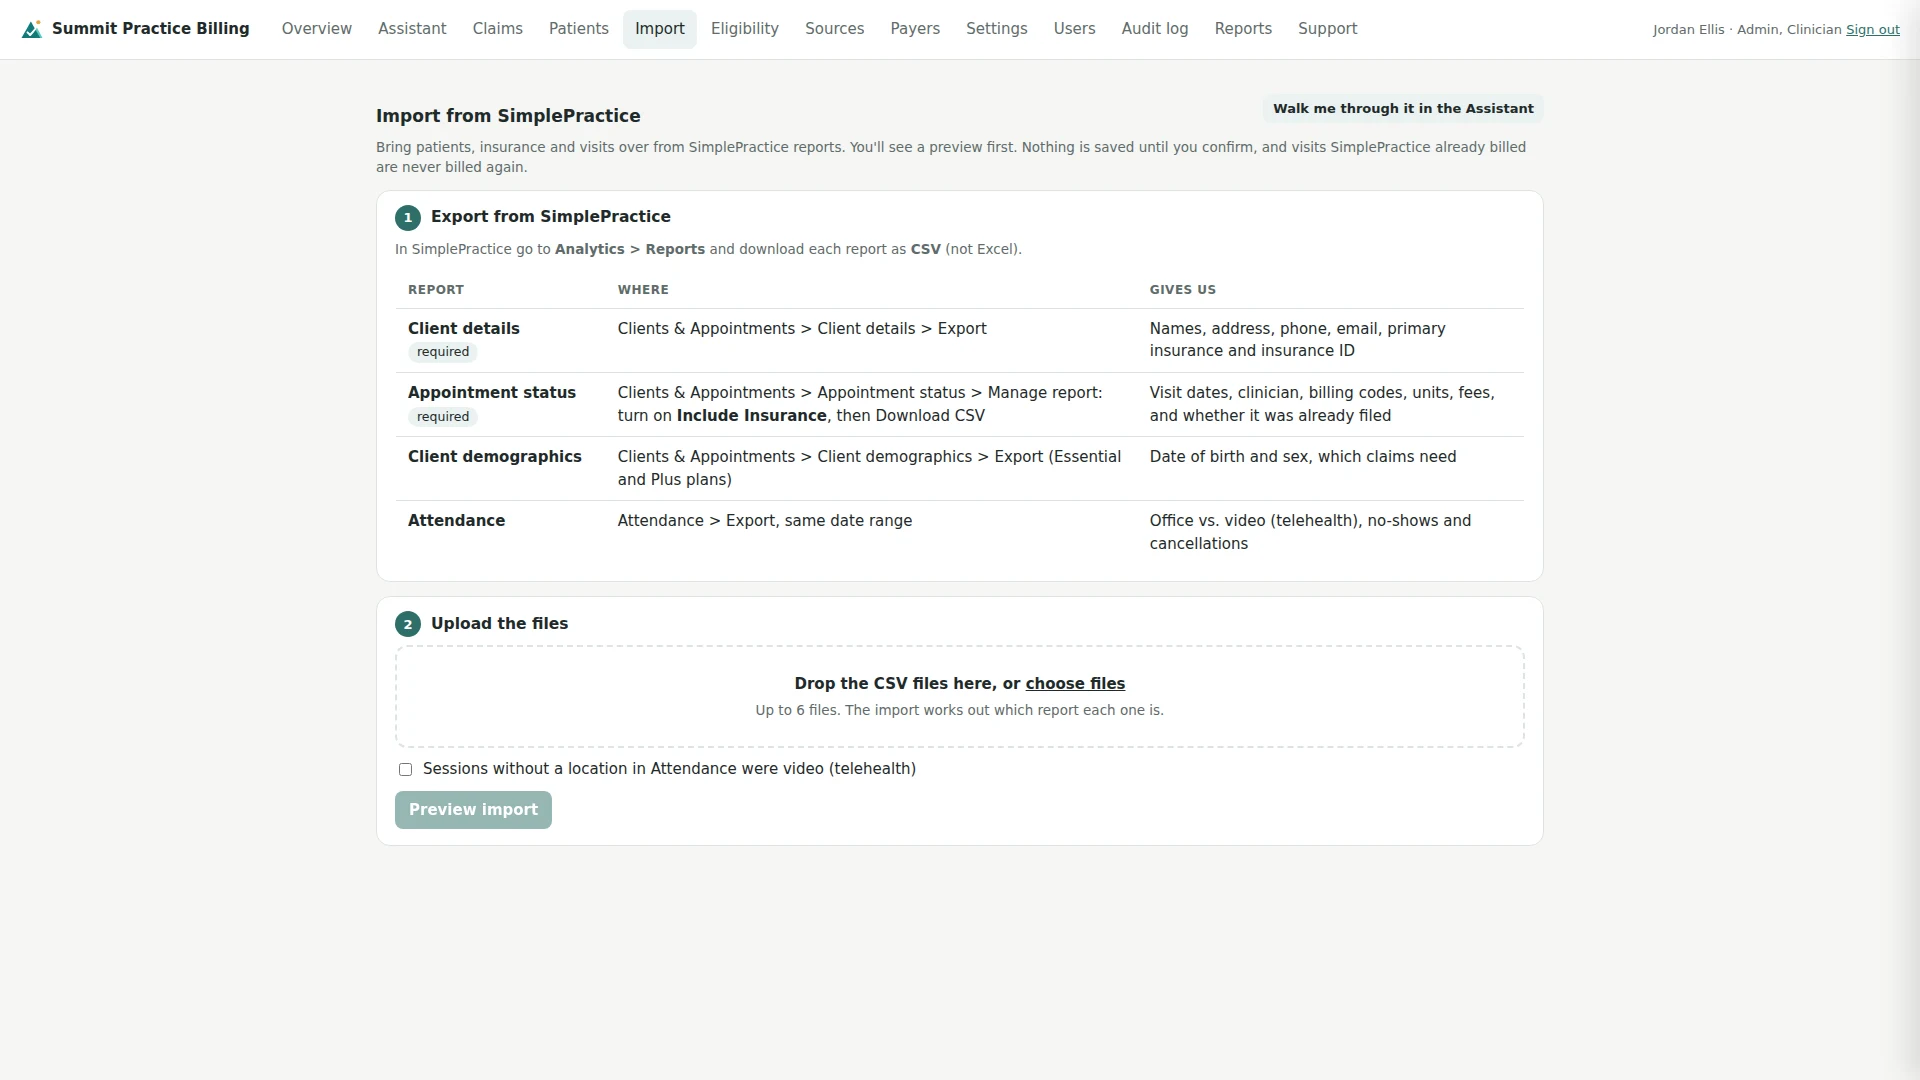This screenshot has width=1920, height=1080.
Task: Click the Attendance report name
Action: (457, 521)
